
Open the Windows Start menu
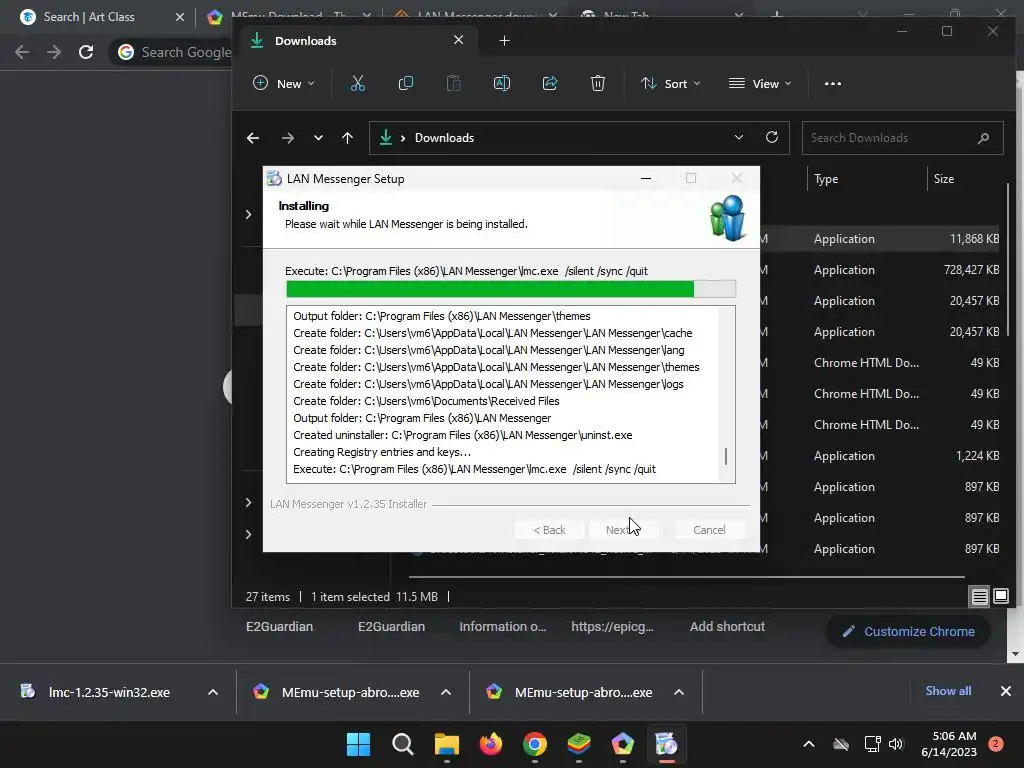[358, 744]
